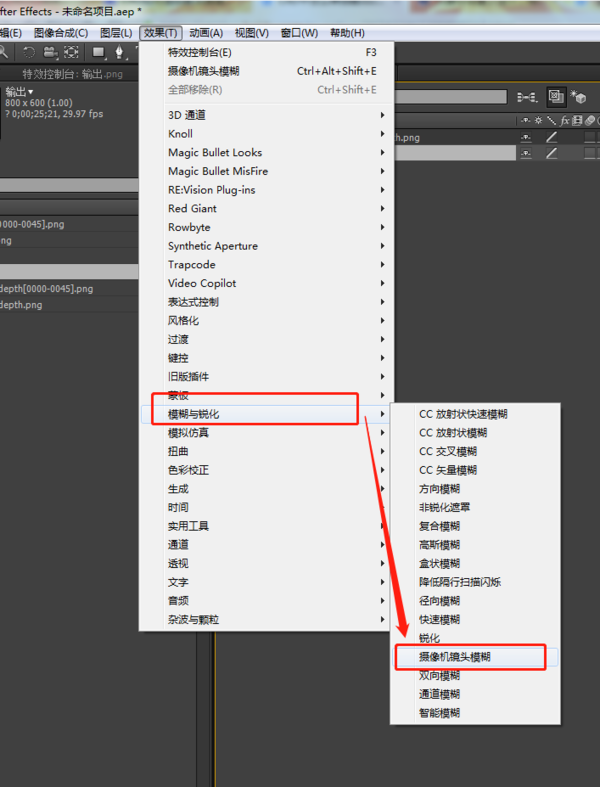Open the 窗口(W) menu
Screen dimensions: 600x787
tap(299, 33)
